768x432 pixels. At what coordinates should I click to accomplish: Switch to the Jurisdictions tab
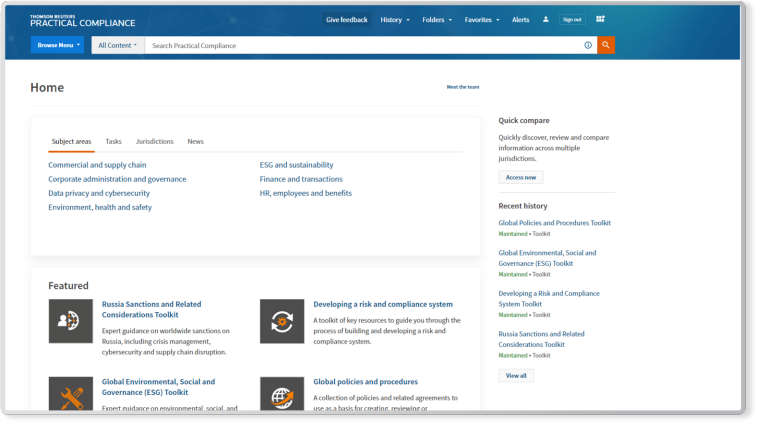coord(154,141)
